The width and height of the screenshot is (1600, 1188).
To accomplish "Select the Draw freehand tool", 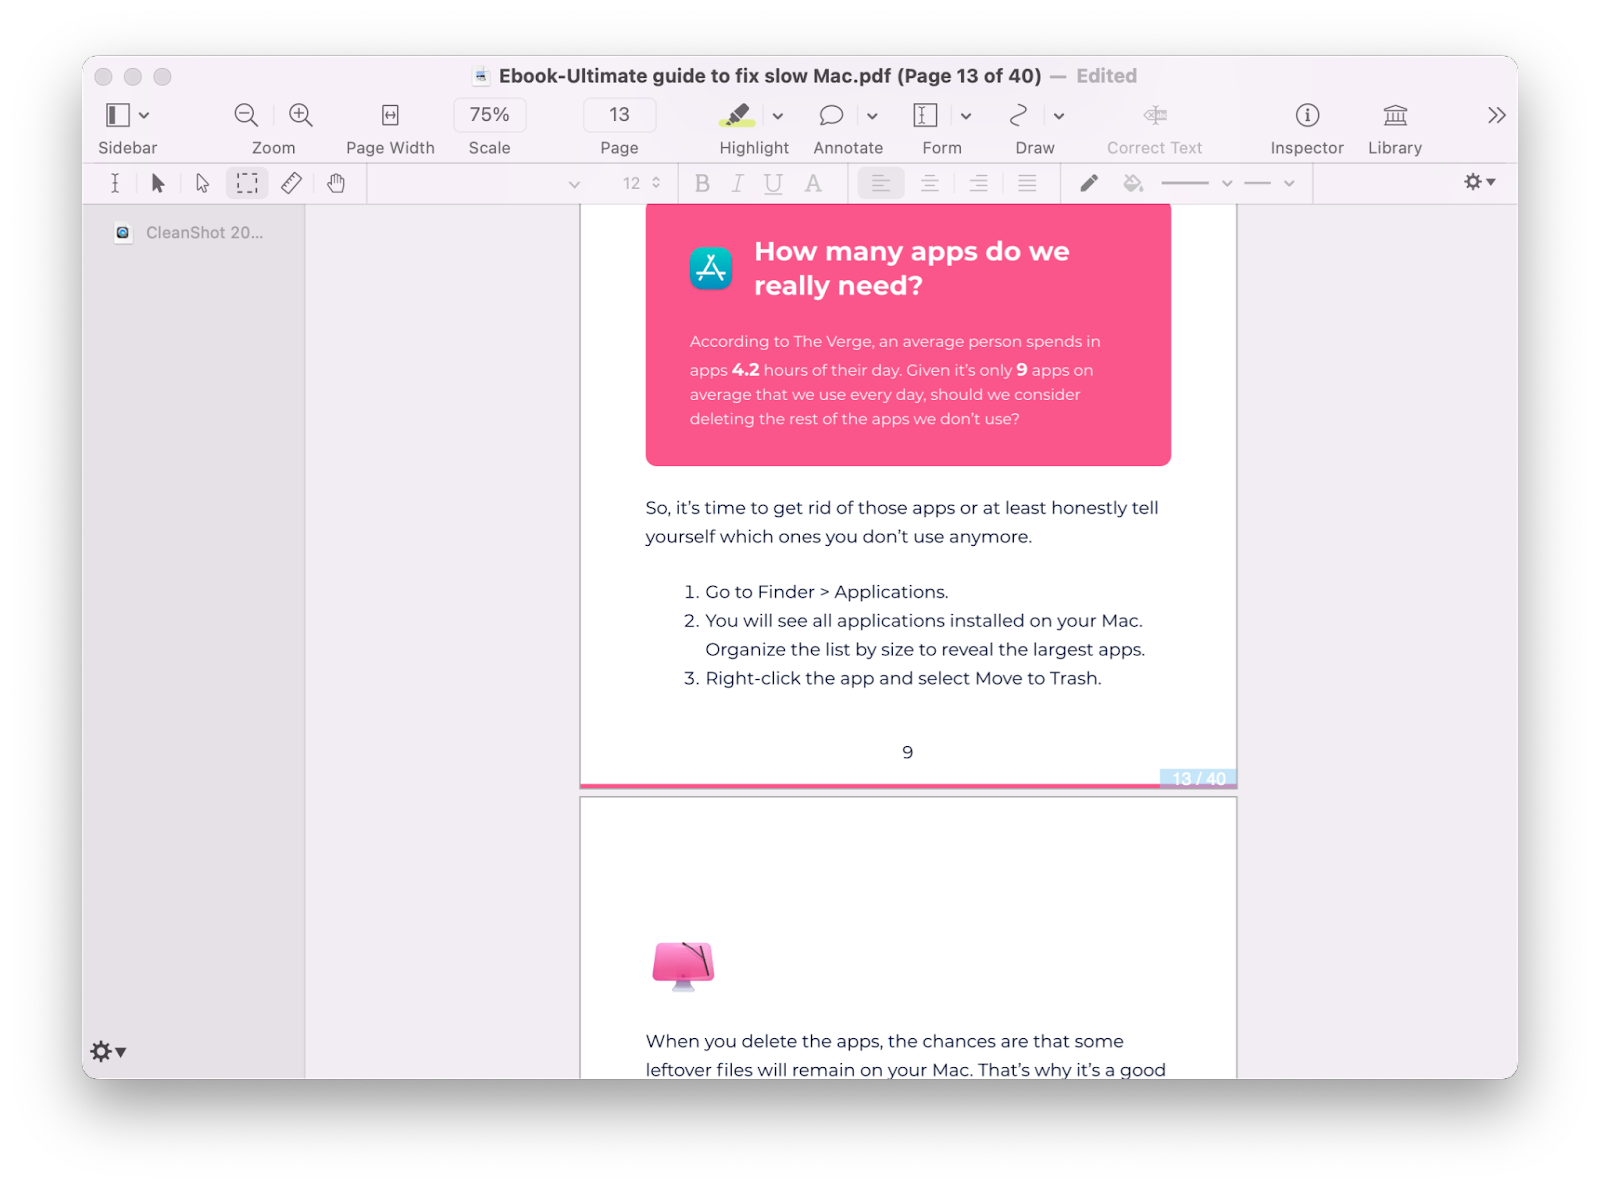I will click(1018, 115).
